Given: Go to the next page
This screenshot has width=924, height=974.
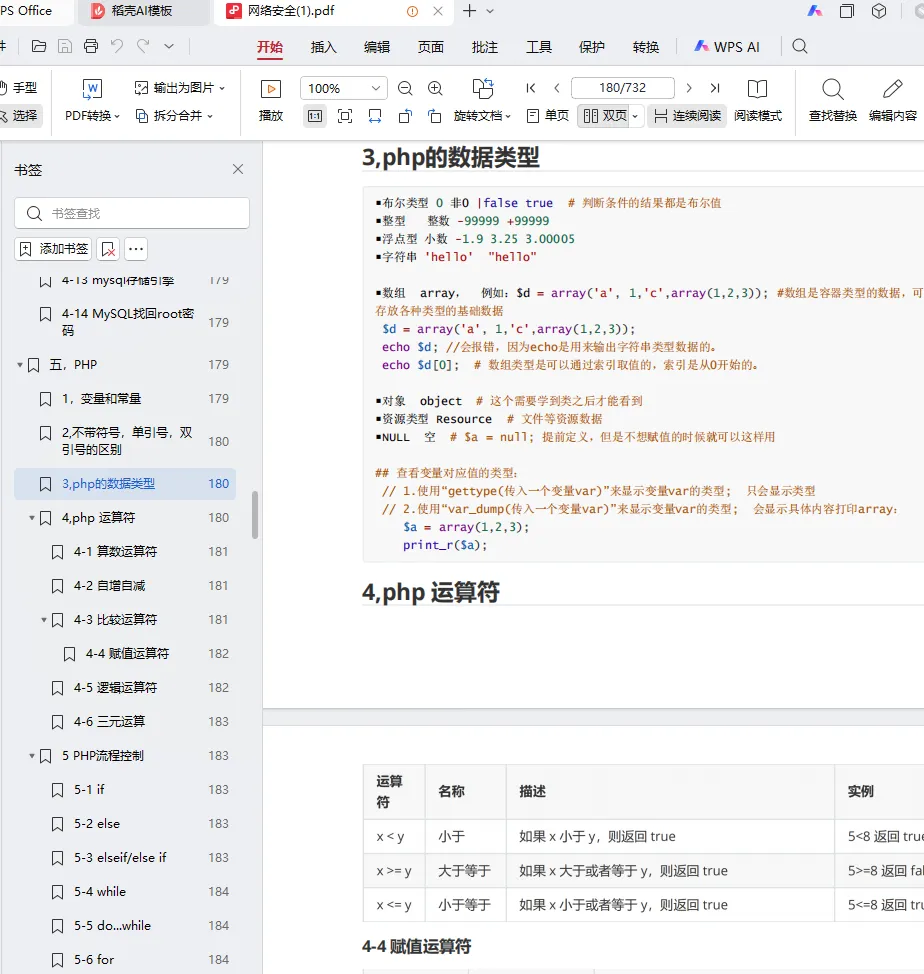Looking at the screenshot, I should click(689, 88).
